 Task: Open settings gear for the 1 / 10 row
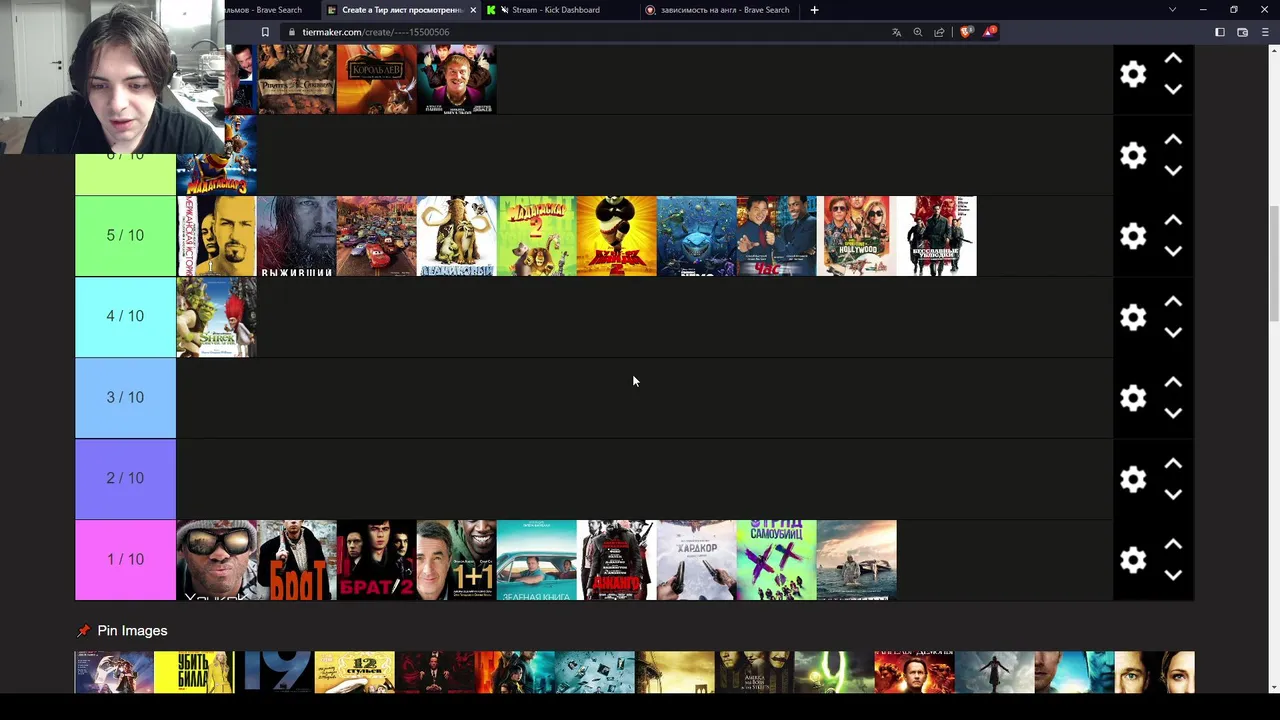tap(1133, 560)
